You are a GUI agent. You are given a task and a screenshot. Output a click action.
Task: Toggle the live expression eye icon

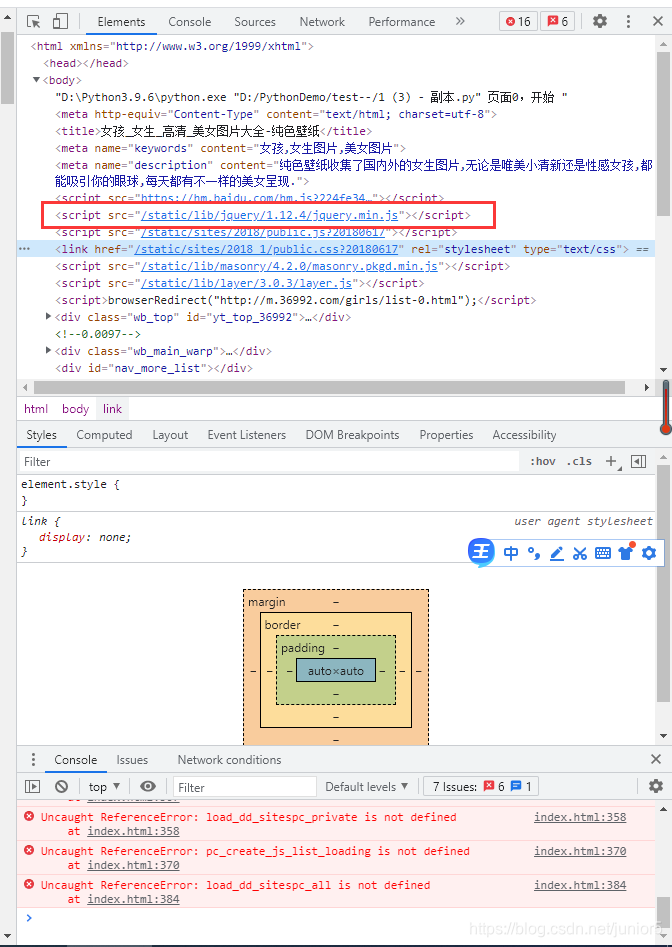[147, 786]
